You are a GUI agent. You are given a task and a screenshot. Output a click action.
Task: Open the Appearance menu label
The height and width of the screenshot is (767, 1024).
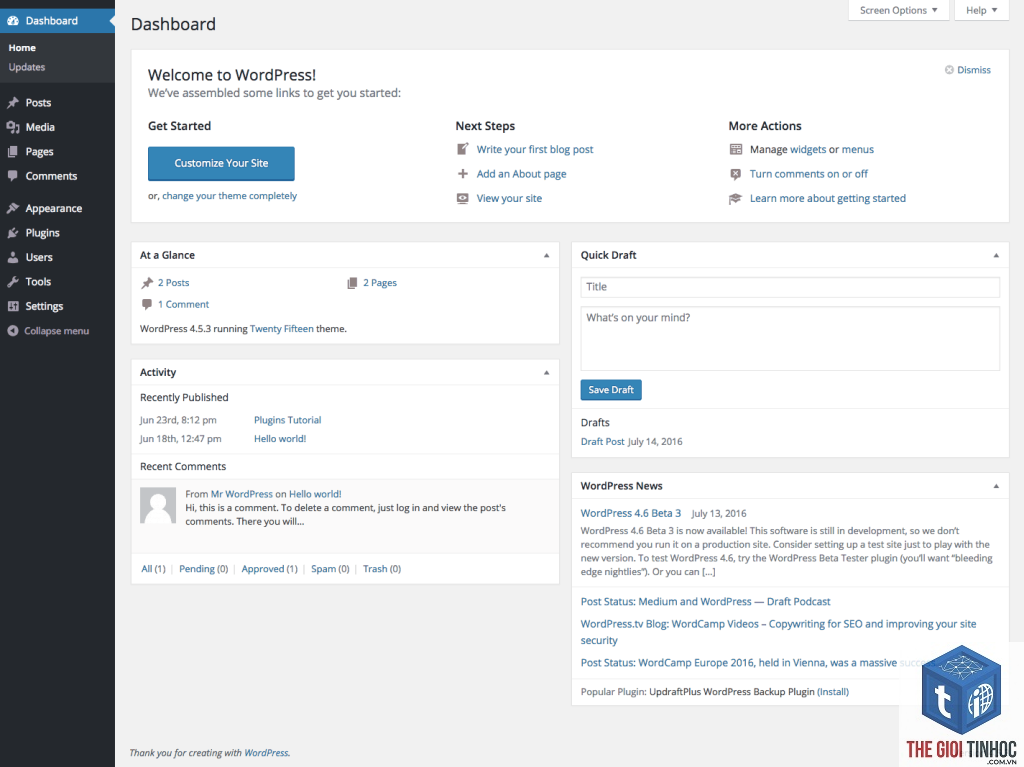pyautogui.click(x=54, y=208)
